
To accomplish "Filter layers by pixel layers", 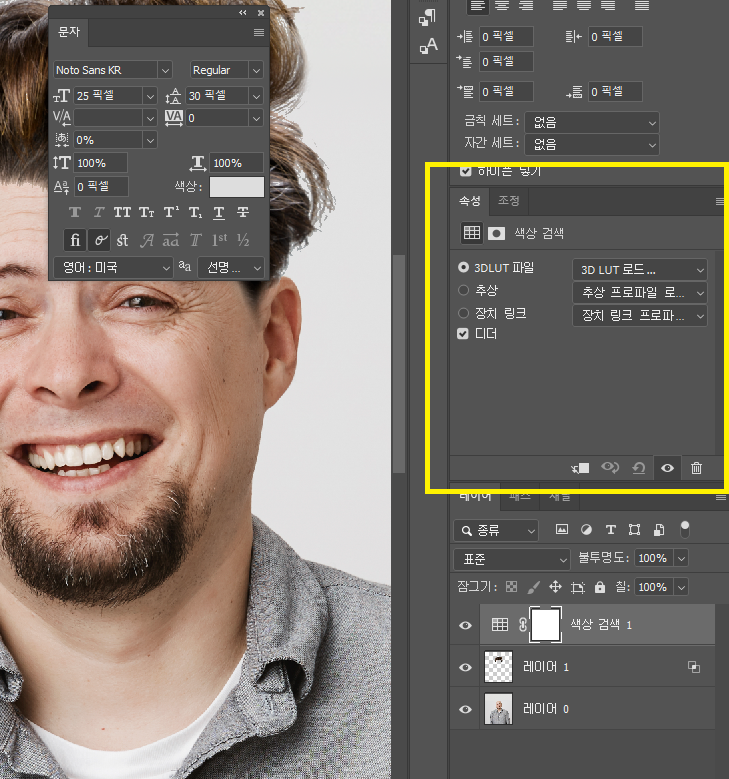I will (x=562, y=530).
